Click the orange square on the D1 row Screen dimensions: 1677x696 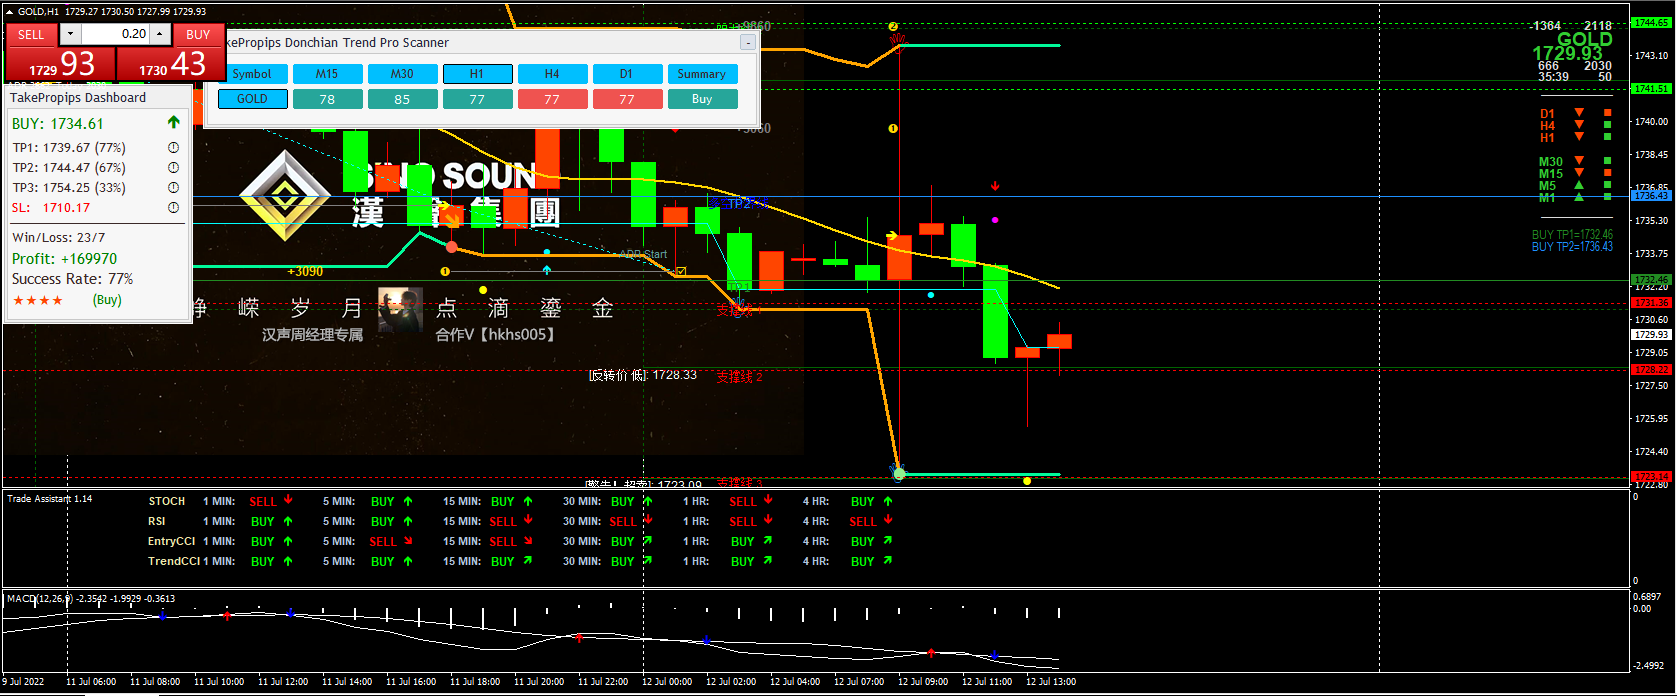click(x=1608, y=113)
